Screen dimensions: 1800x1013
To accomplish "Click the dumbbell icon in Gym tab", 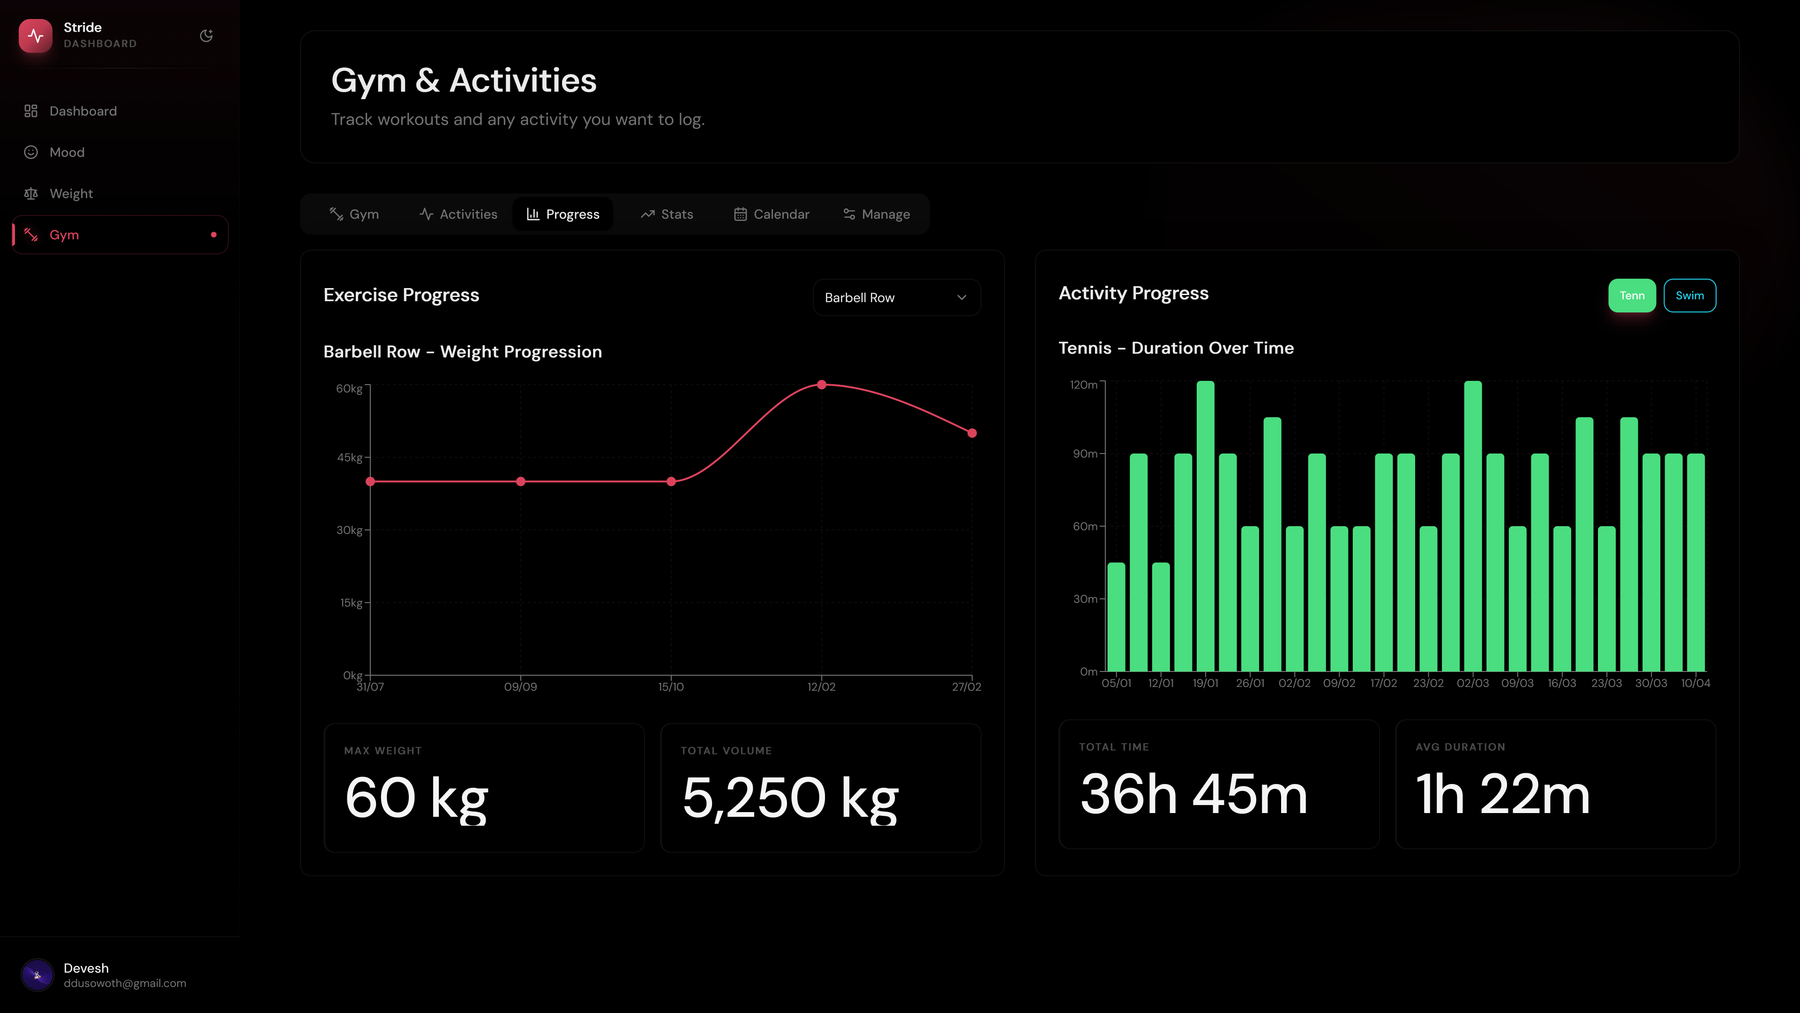I will point(336,214).
